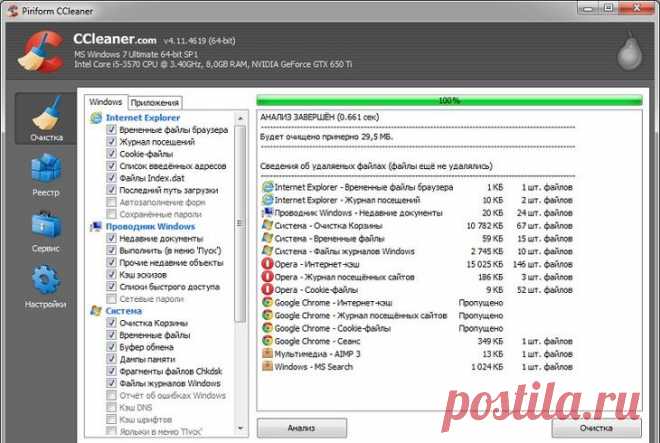The width and height of the screenshot is (660, 443).
Task: Uncheck Журнал посещений checkbox
Action: coord(111,142)
